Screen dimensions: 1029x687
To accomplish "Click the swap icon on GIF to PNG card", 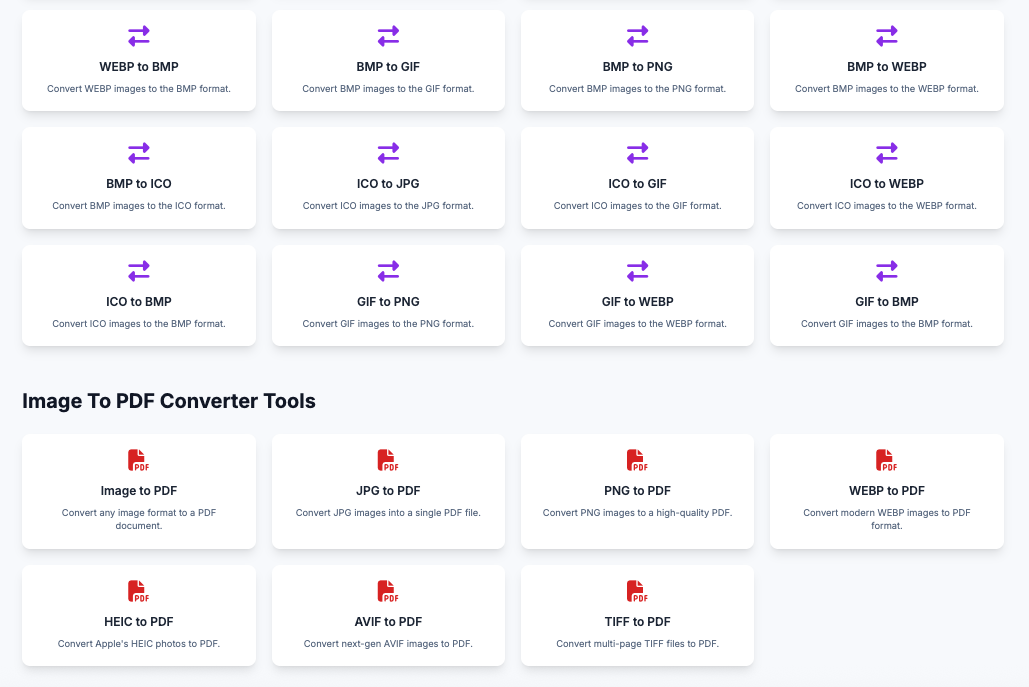I will (388, 271).
